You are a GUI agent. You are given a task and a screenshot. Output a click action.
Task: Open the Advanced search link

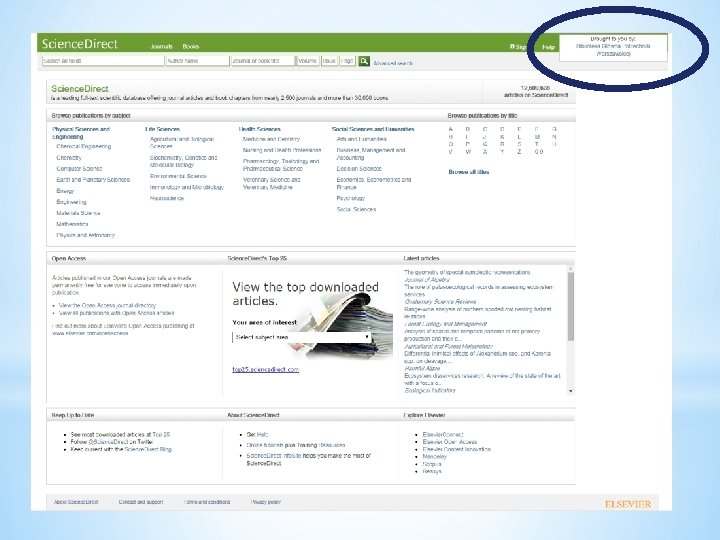point(393,63)
